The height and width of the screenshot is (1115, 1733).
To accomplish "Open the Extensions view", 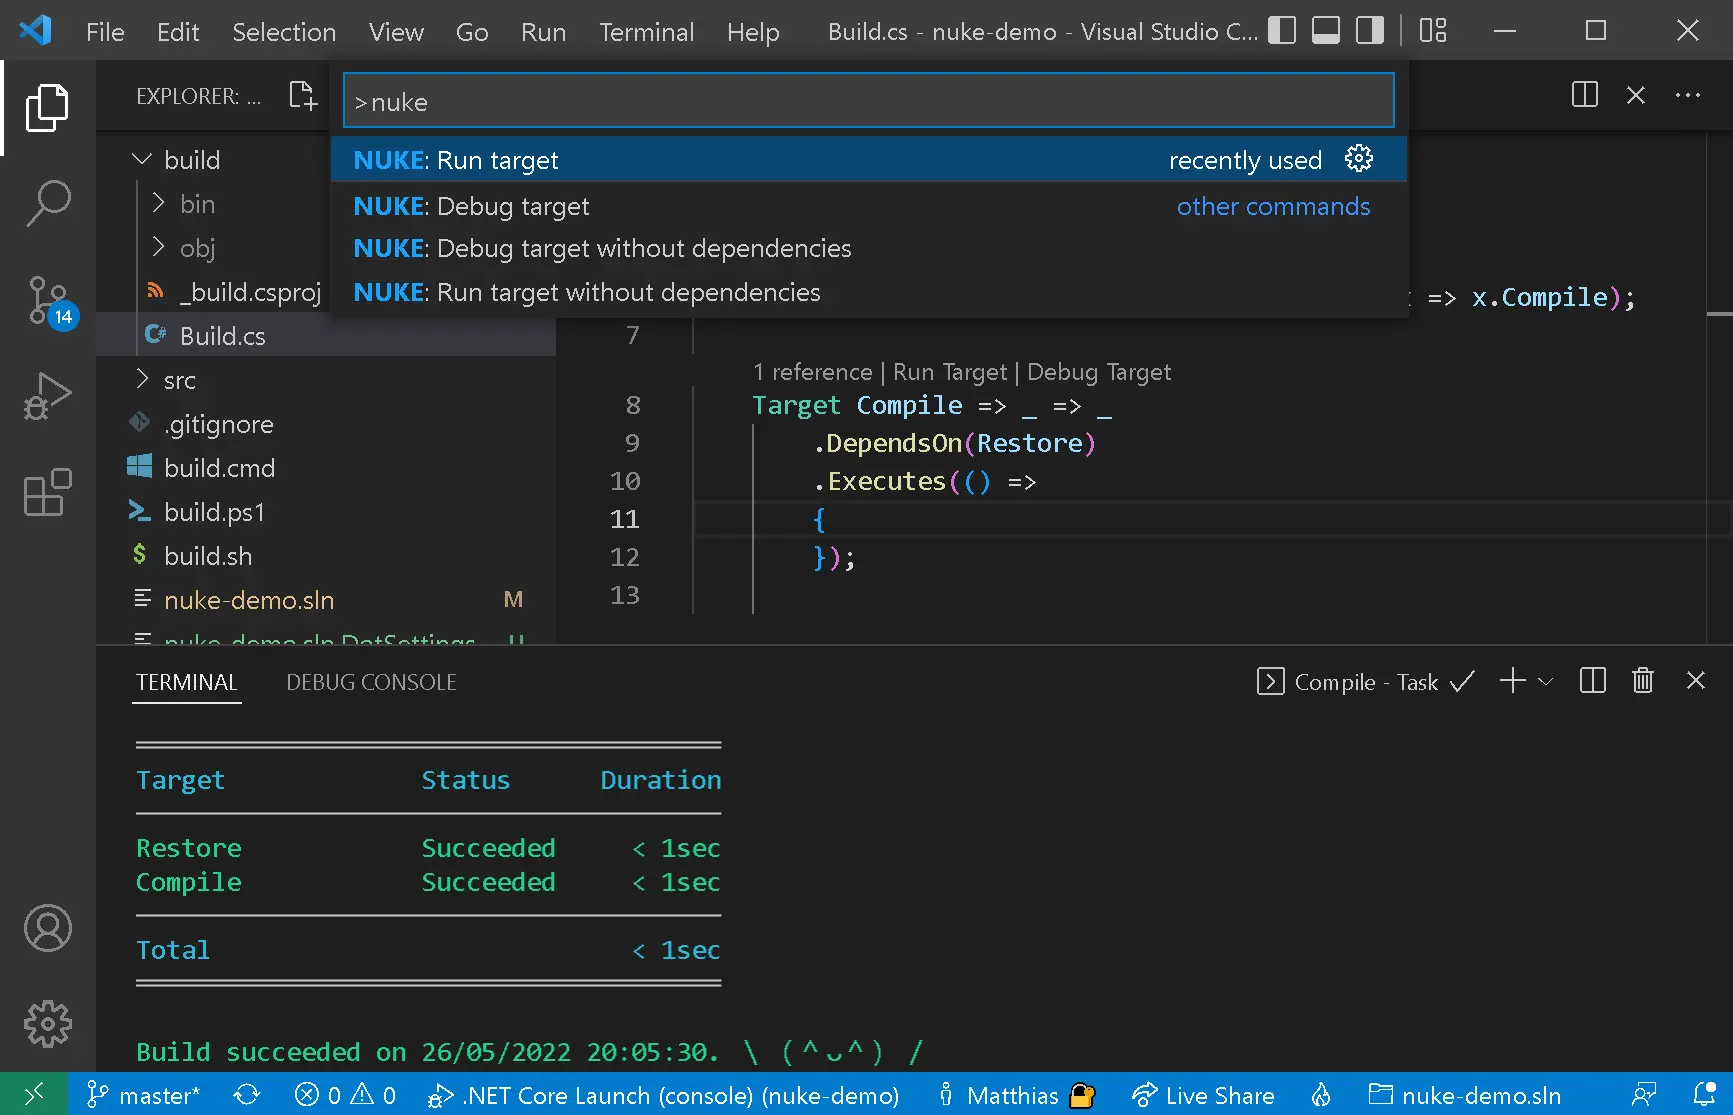I will point(47,492).
